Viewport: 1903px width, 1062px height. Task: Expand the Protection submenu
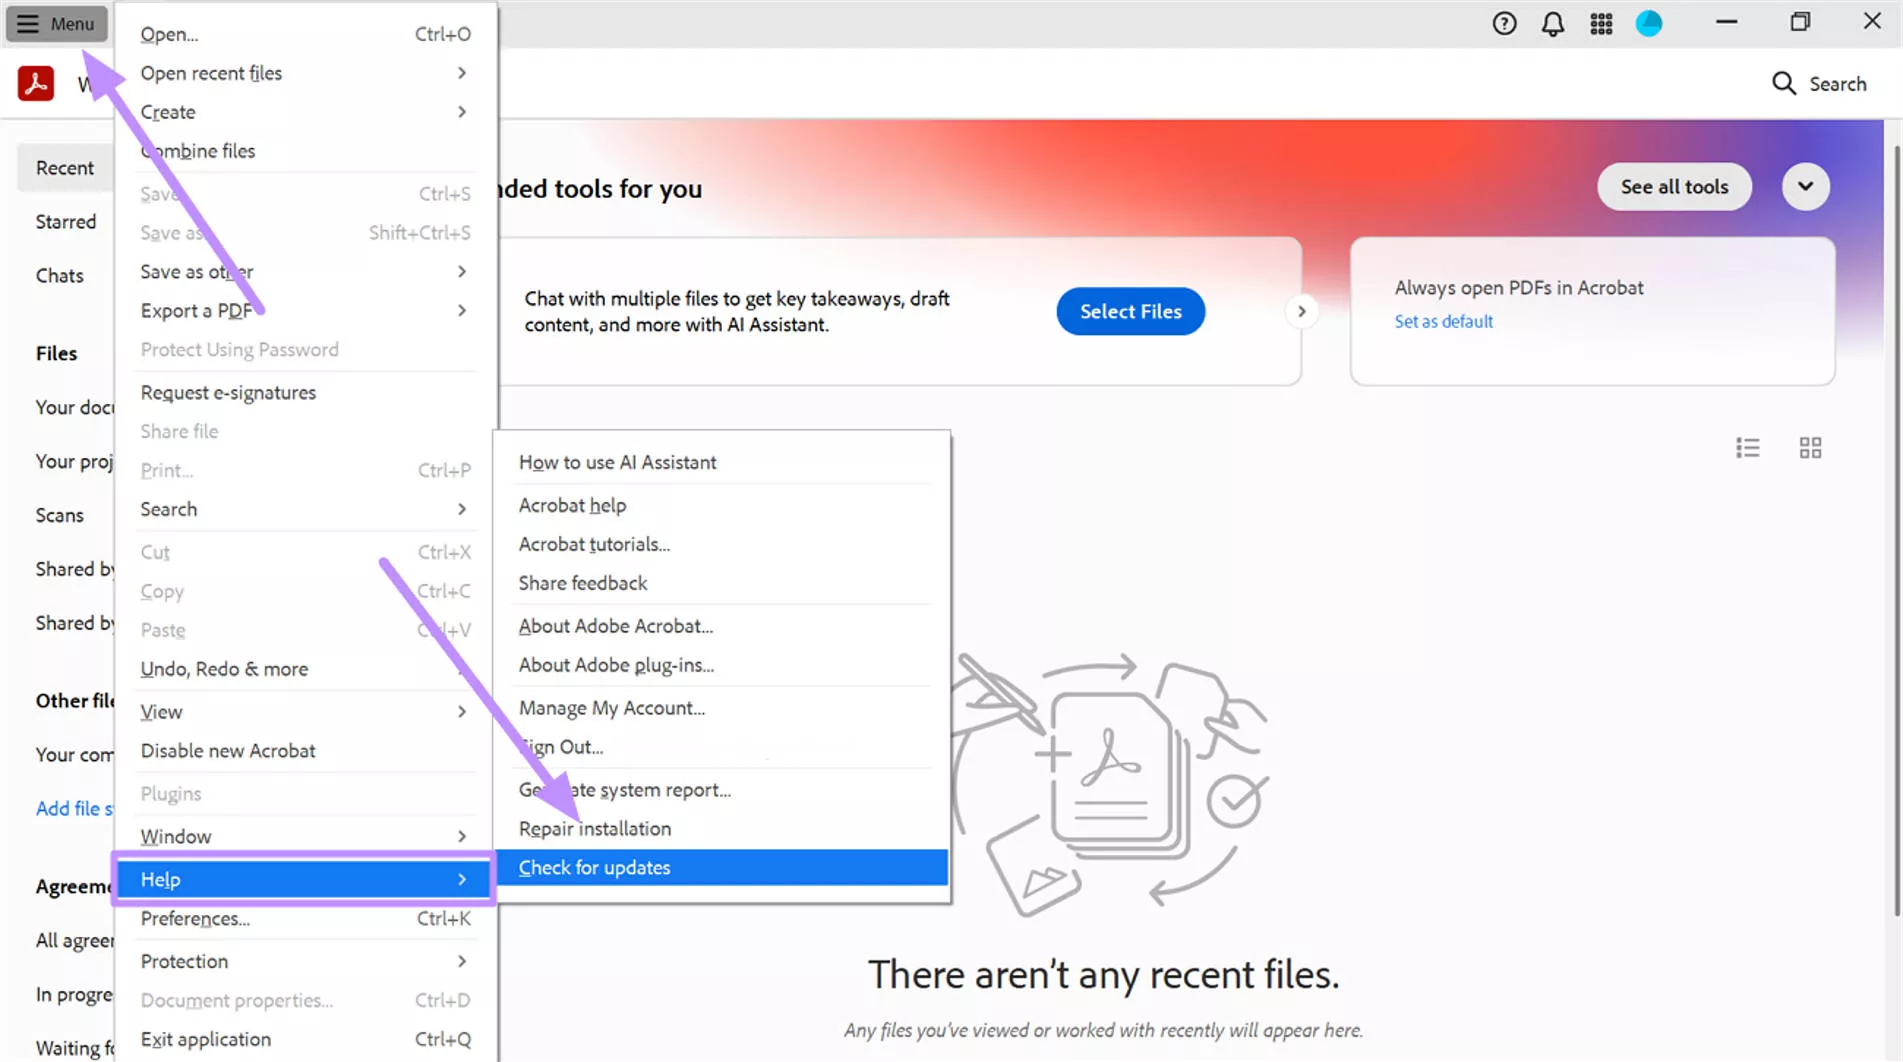point(462,961)
